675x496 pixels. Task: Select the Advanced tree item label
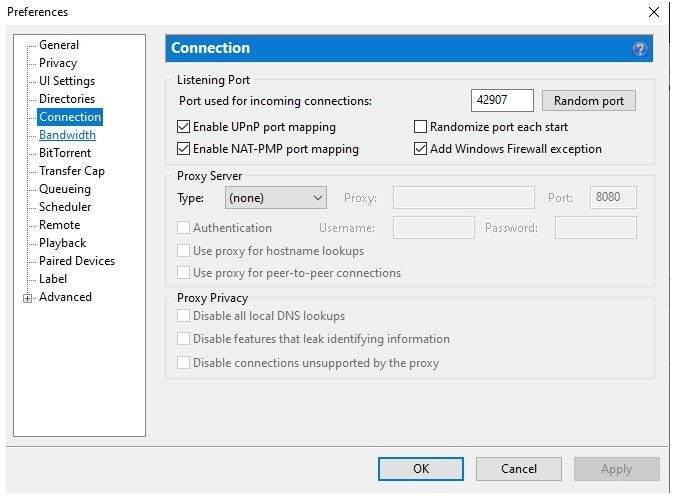[x=65, y=297]
